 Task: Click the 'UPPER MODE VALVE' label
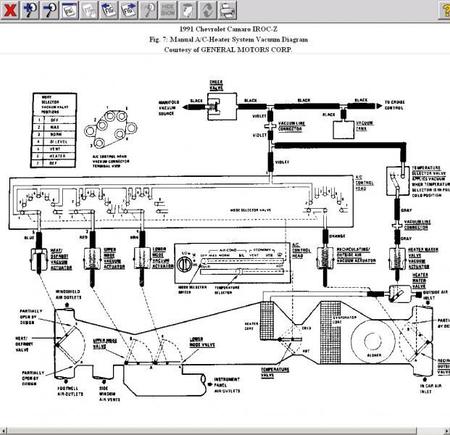pos(105,344)
